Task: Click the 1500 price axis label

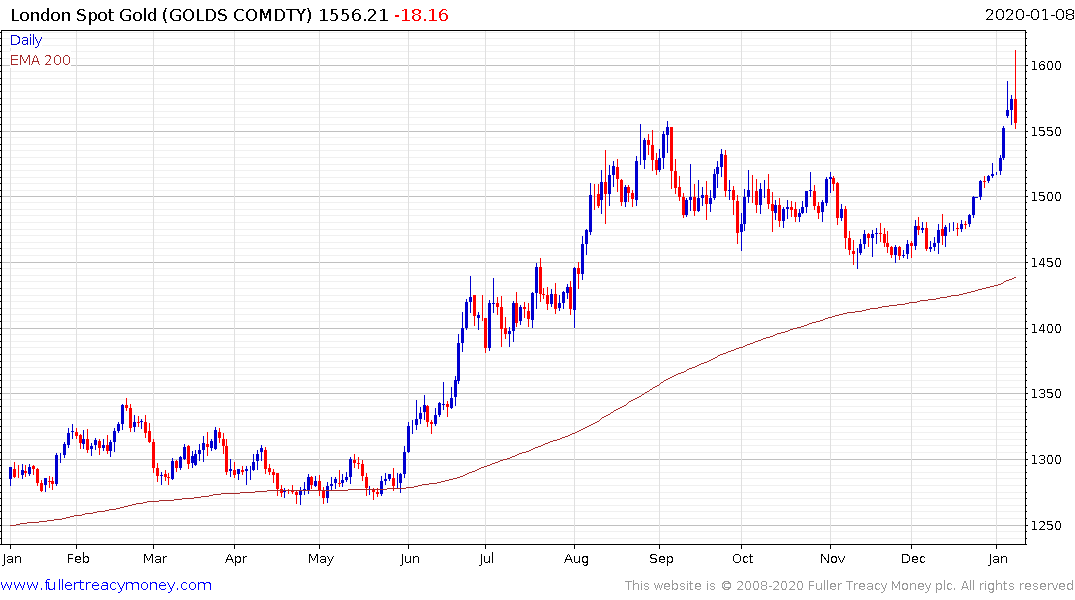Action: coord(1046,197)
